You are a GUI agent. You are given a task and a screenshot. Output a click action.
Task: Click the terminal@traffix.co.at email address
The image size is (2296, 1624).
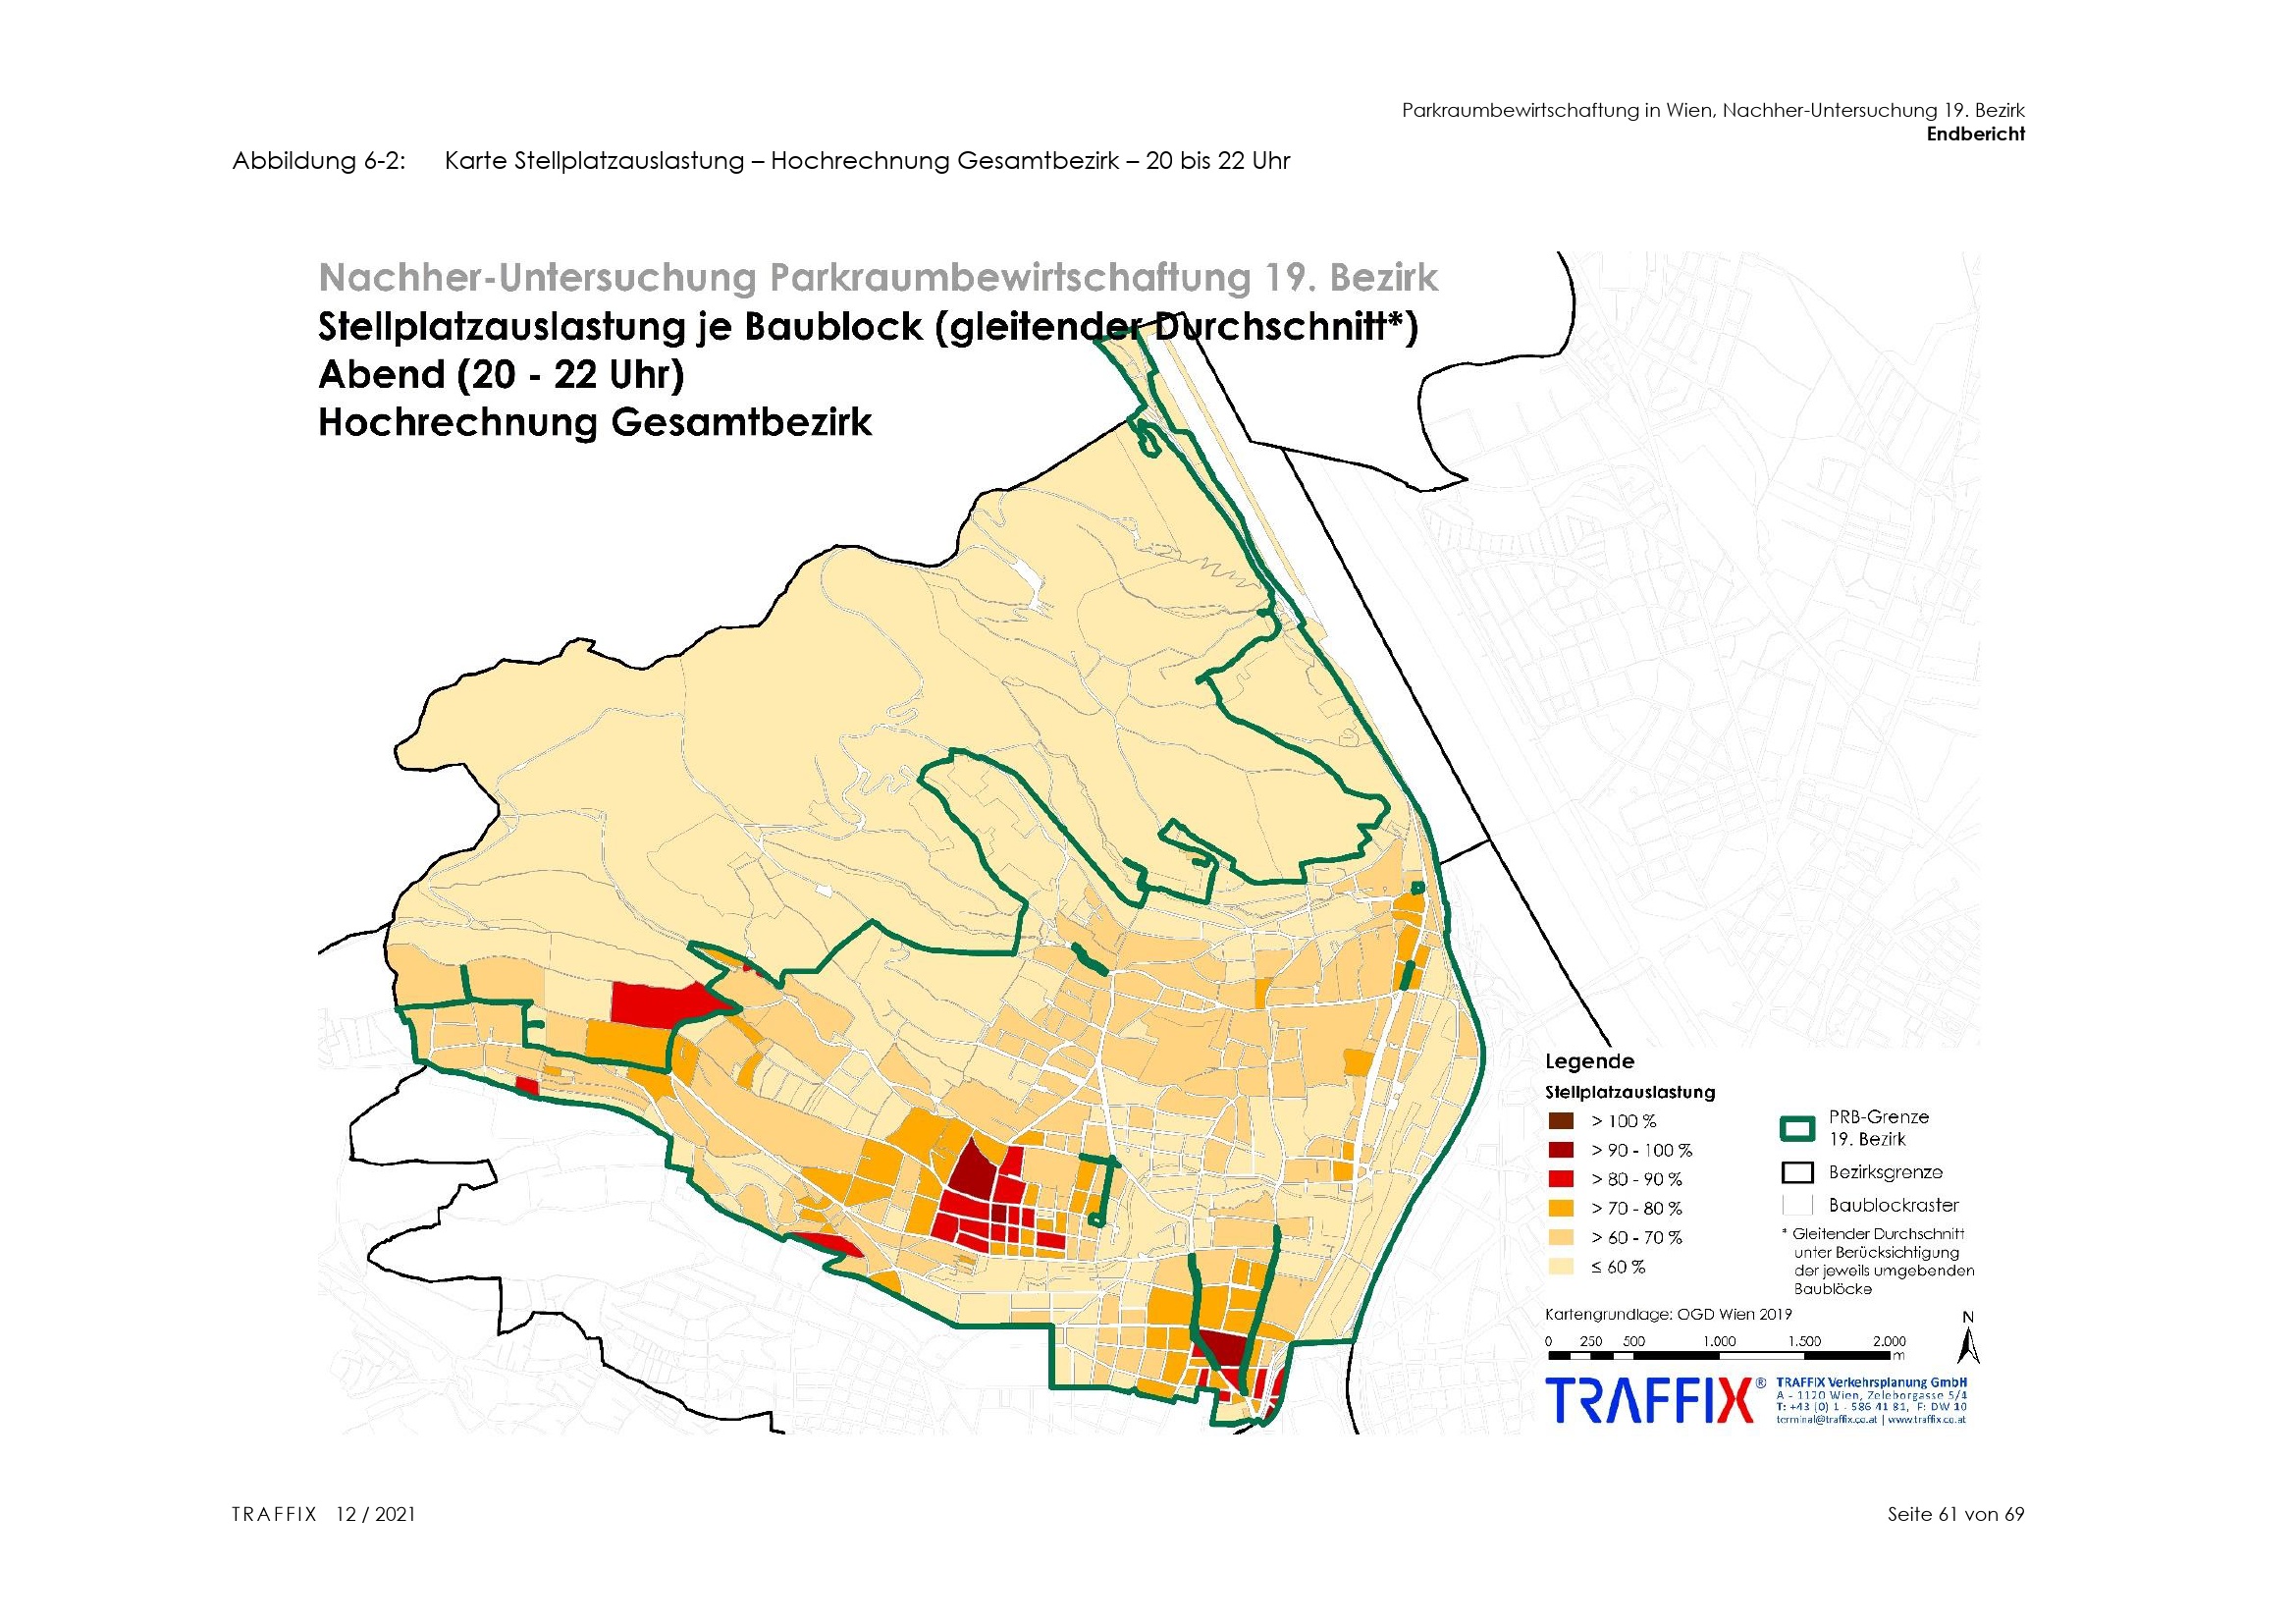[x=1828, y=1419]
